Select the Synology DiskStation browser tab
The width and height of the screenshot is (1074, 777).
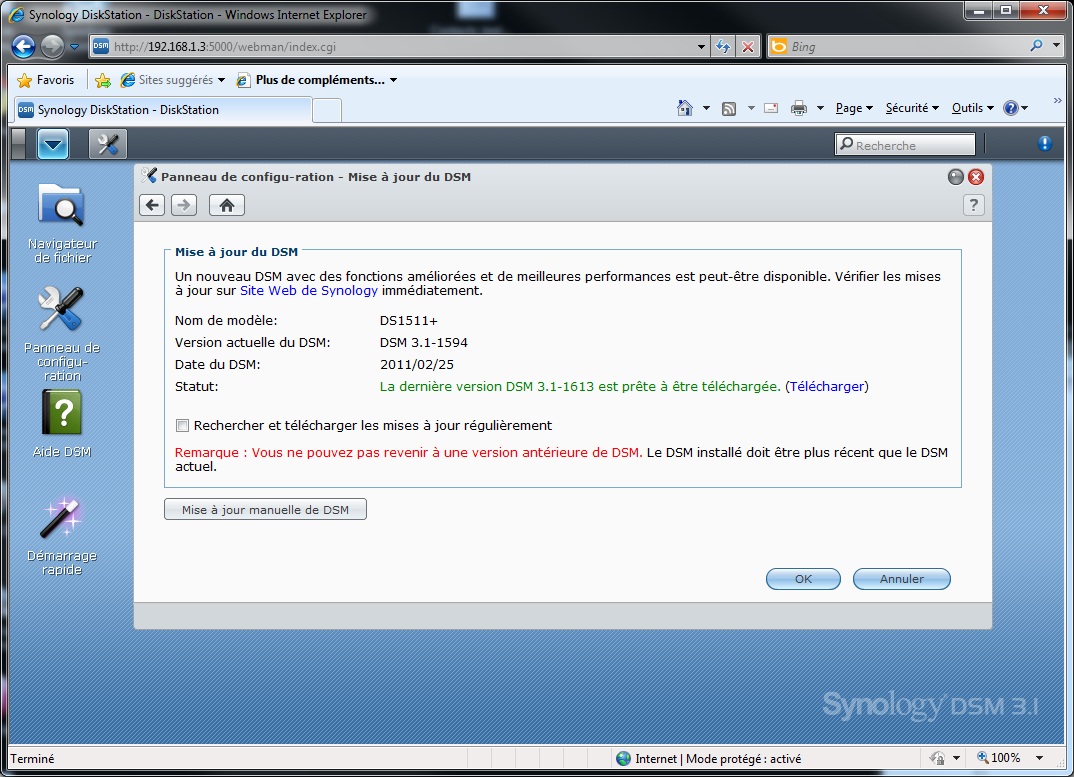click(162, 110)
